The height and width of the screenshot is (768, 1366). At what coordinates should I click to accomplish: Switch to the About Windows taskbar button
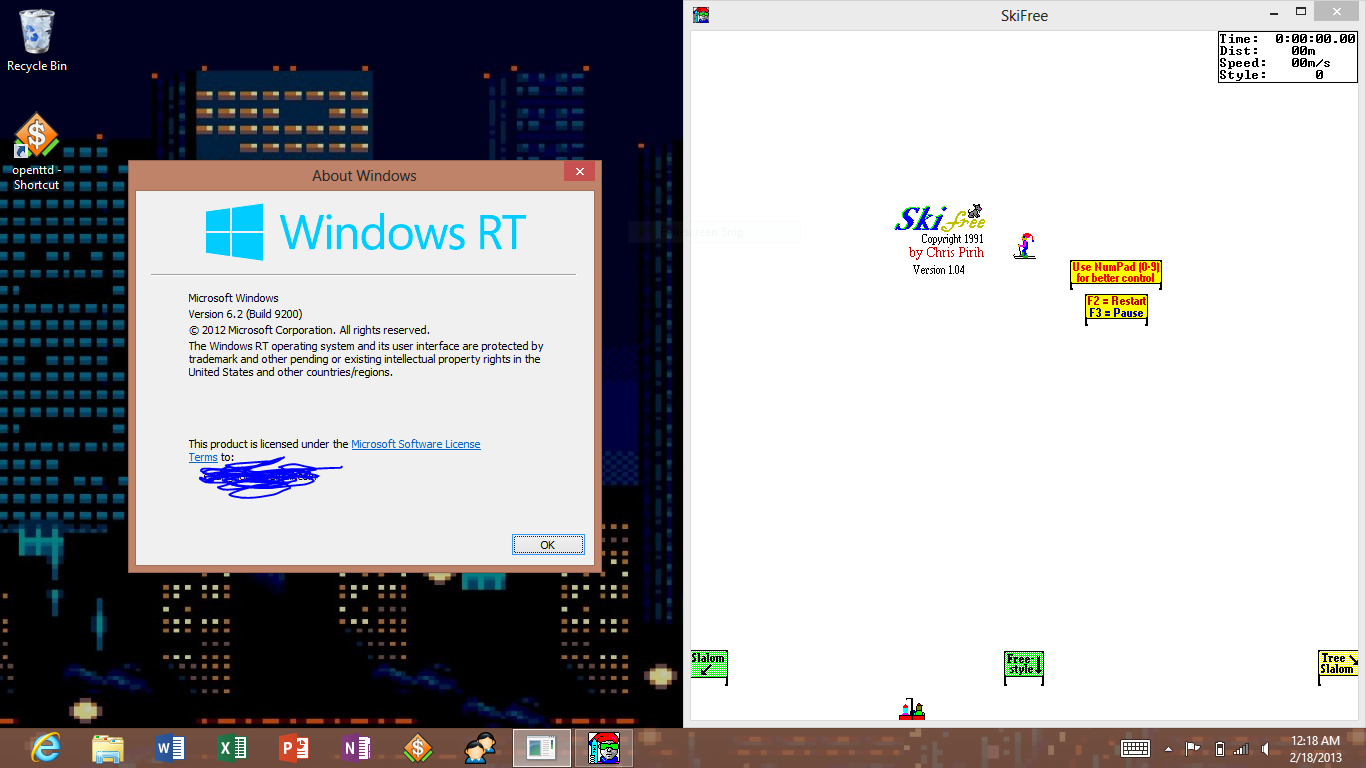[542, 748]
